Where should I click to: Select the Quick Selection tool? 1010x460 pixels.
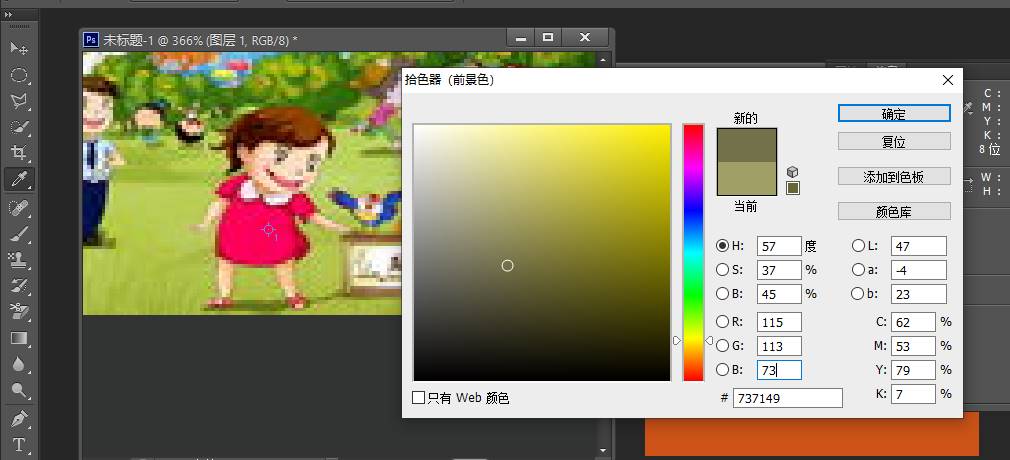(x=19, y=127)
